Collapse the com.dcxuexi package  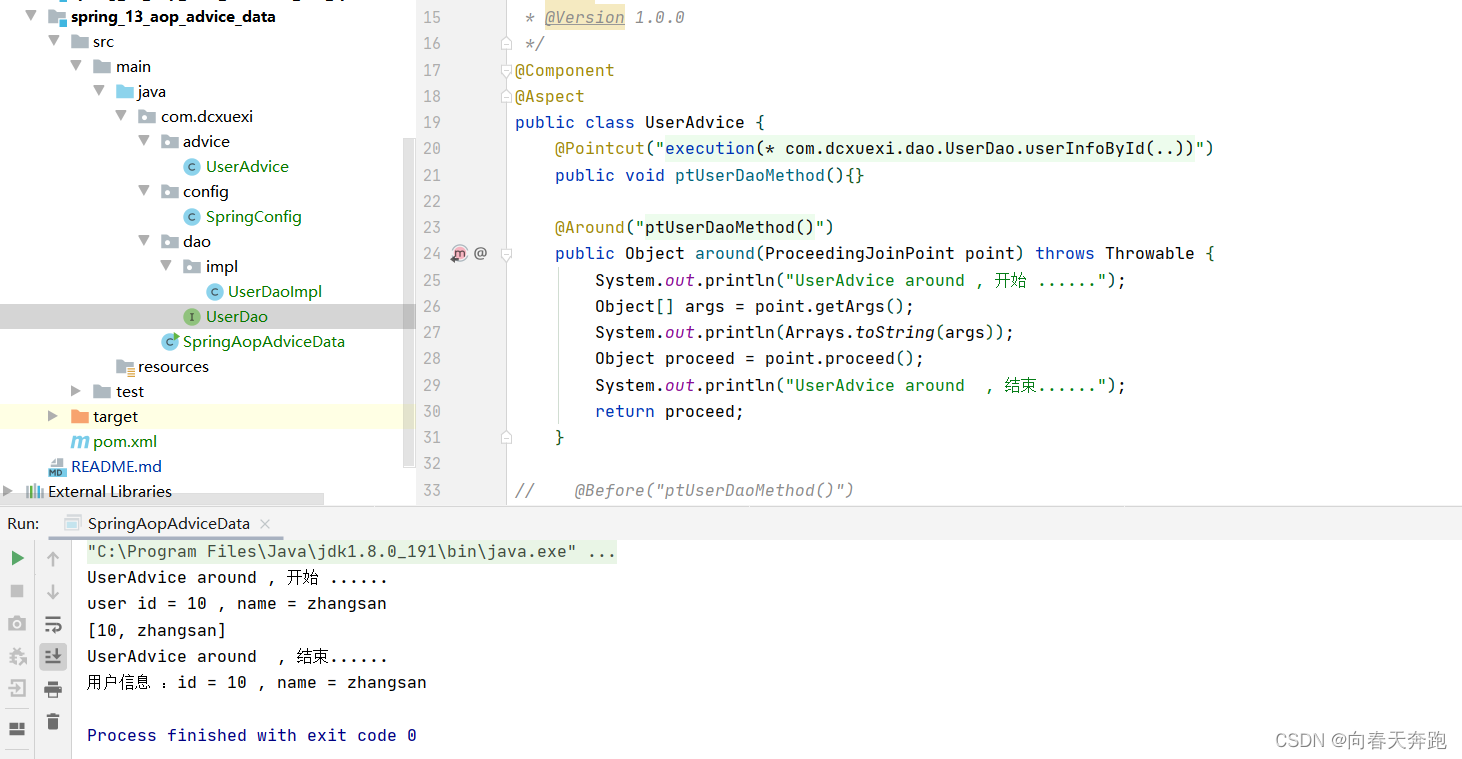coord(122,116)
